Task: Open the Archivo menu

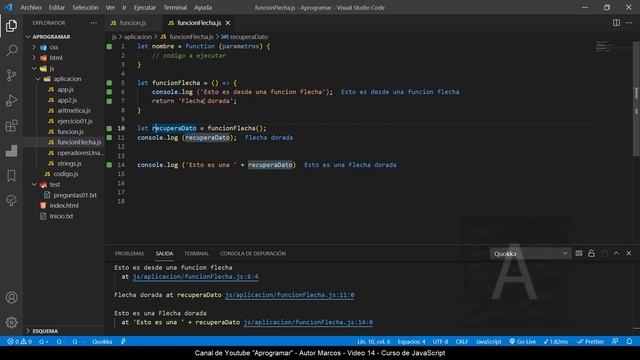Action: 31,7
